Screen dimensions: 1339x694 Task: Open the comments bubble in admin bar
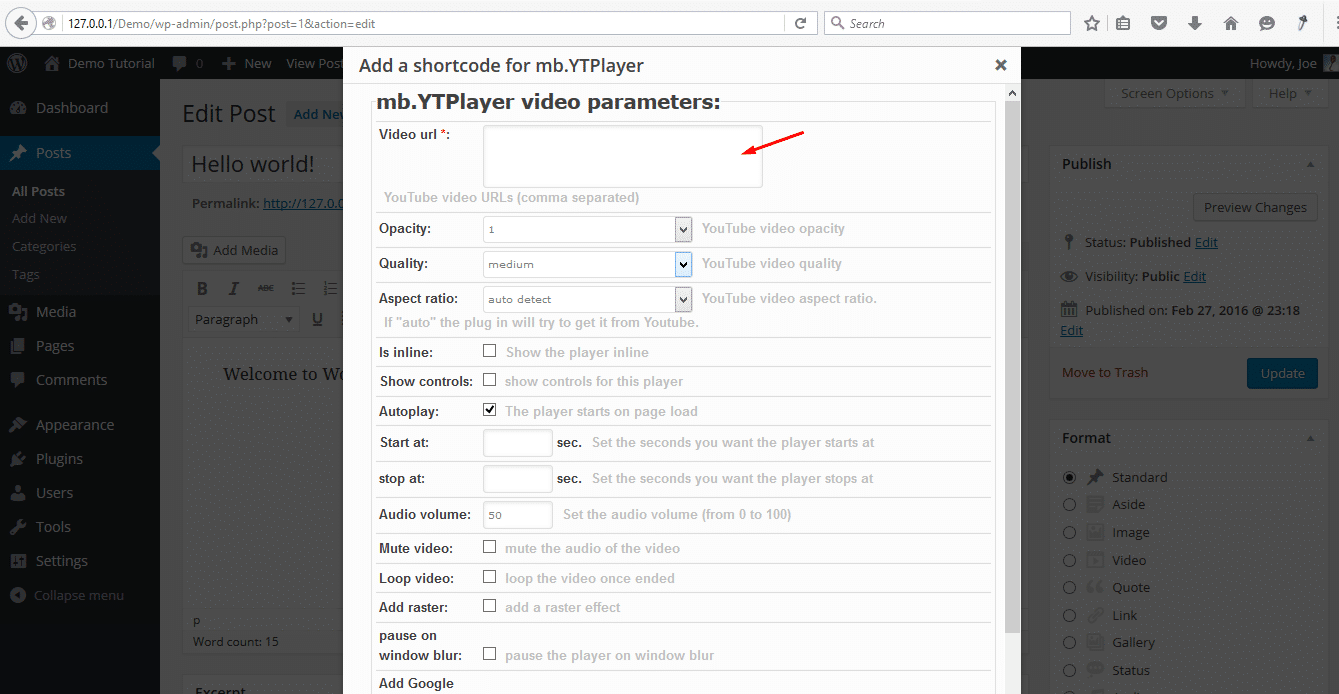coord(179,63)
